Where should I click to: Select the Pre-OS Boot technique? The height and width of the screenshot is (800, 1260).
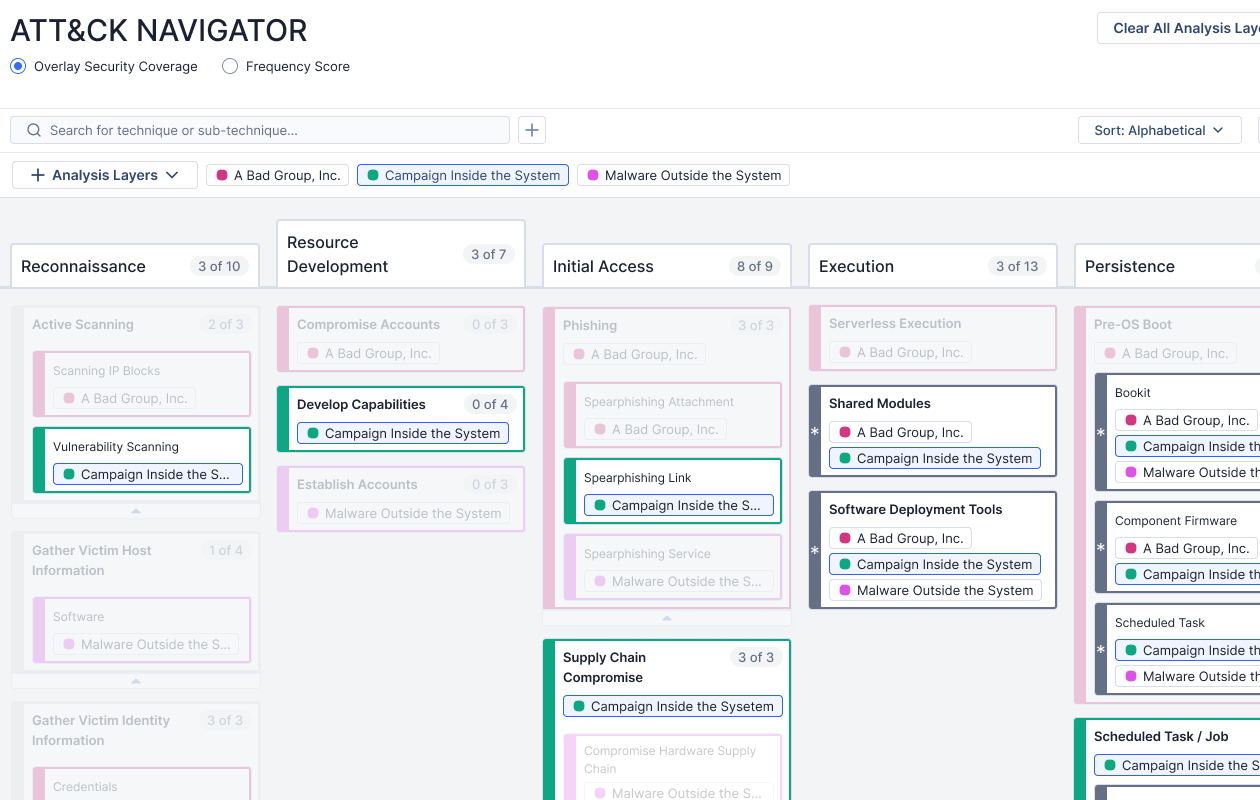click(1133, 324)
